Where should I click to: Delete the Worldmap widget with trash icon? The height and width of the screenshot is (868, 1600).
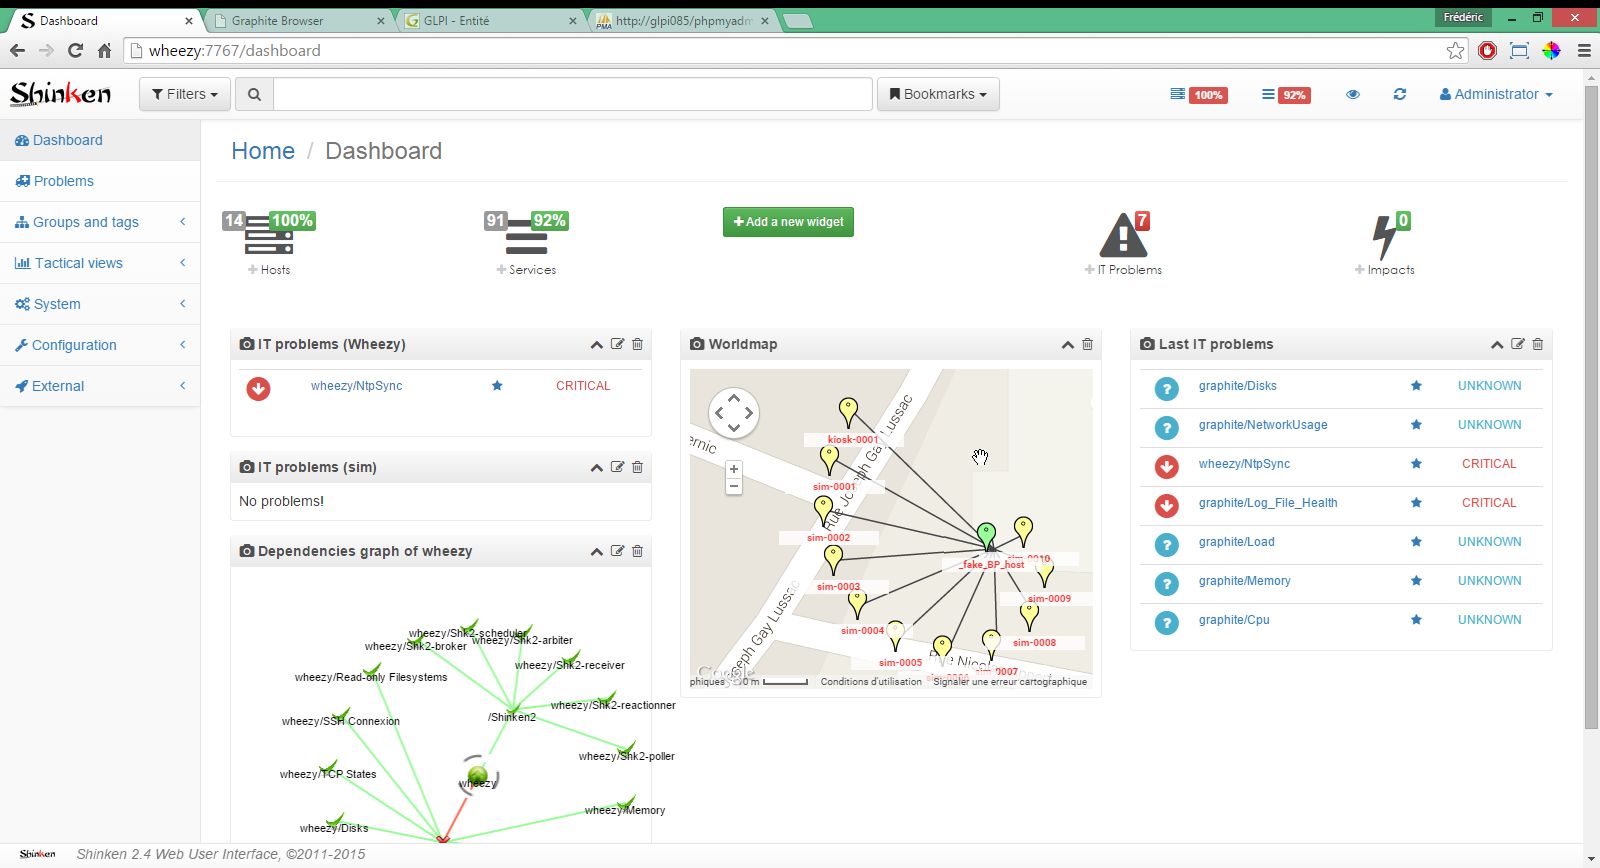pos(1087,344)
